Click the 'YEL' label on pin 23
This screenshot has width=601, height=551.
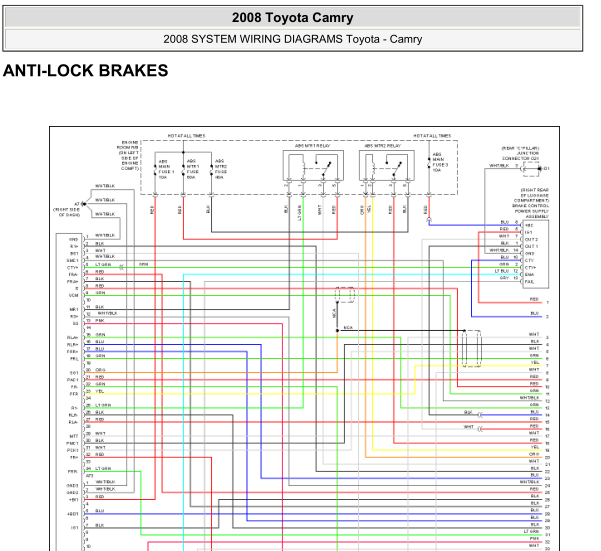(100, 391)
